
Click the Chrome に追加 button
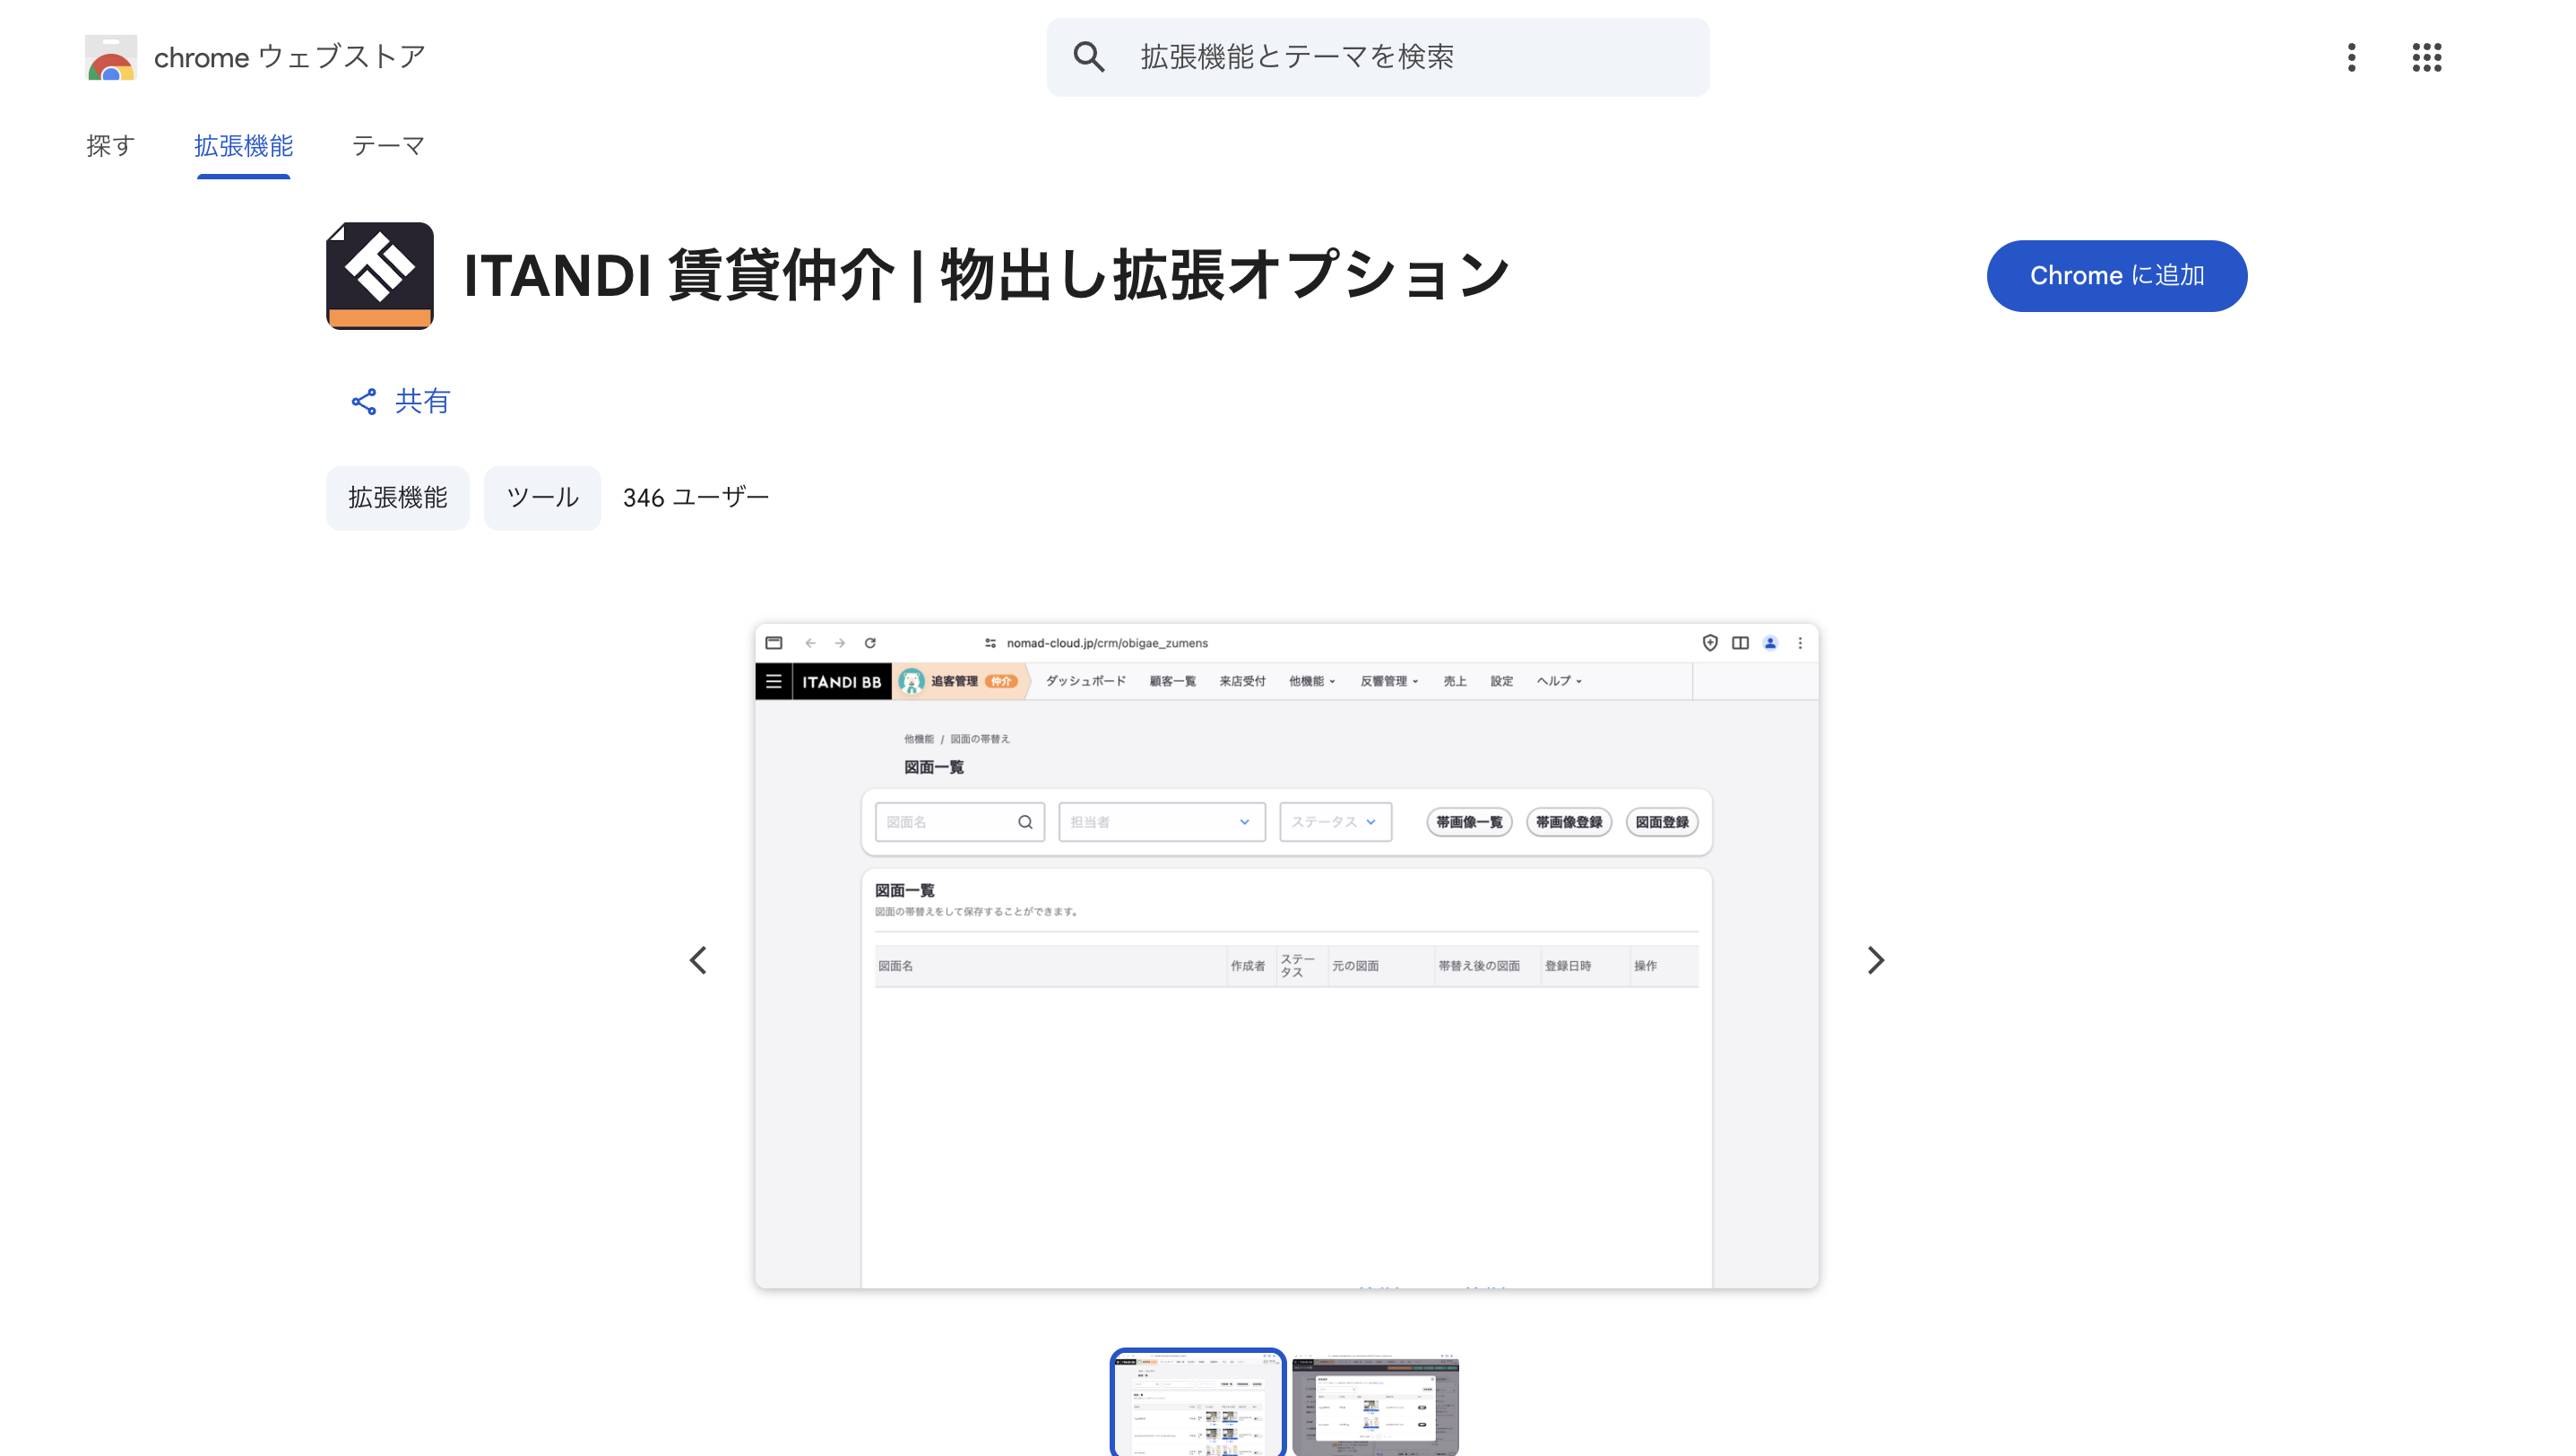tap(2116, 276)
